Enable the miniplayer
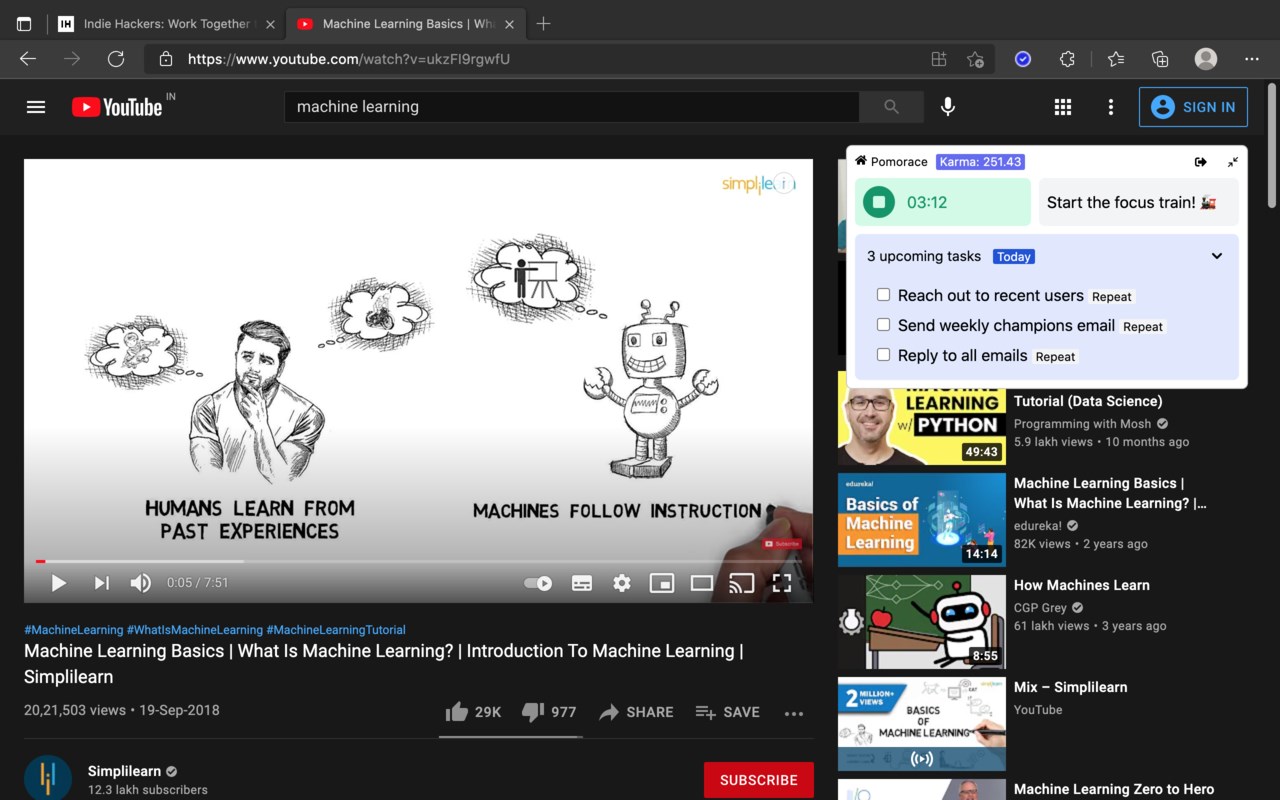This screenshot has width=1280, height=800. coord(662,583)
